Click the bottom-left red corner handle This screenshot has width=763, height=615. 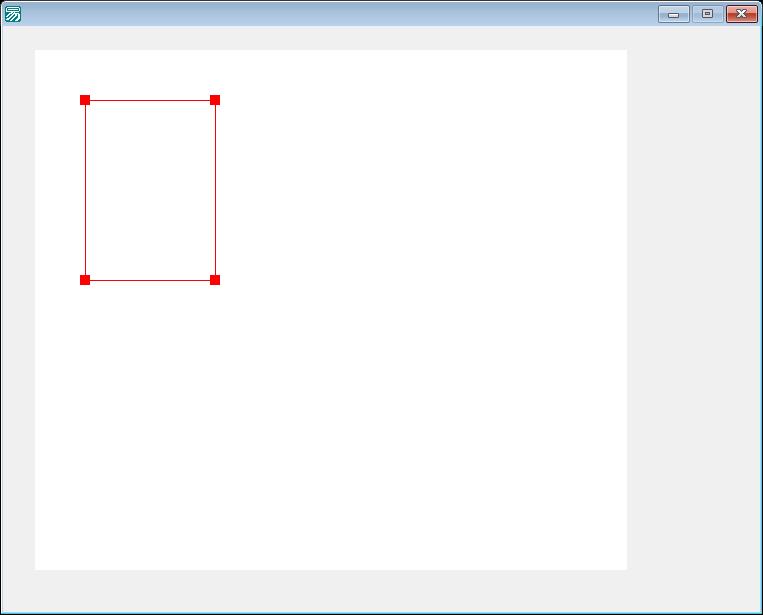click(85, 280)
